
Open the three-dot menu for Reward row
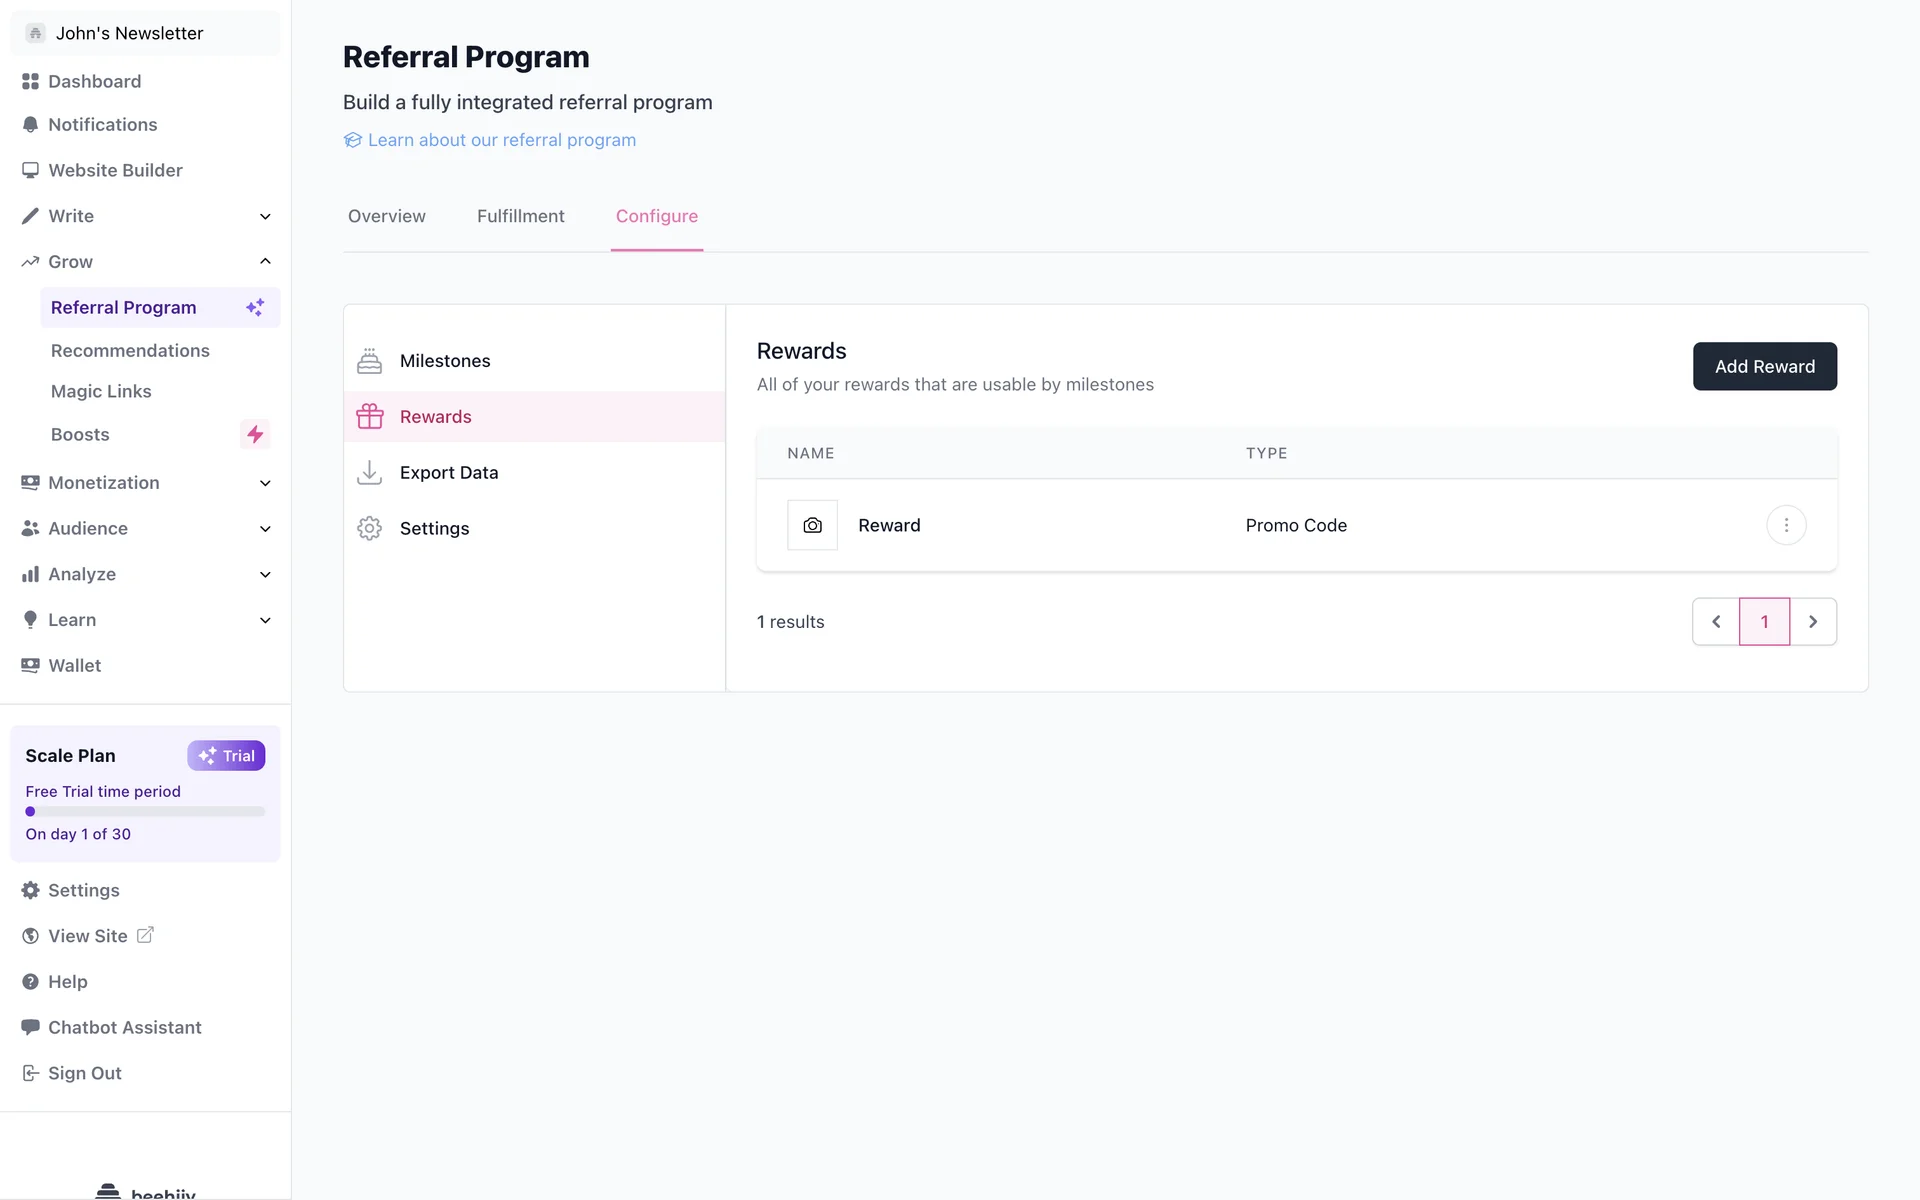[1786, 525]
